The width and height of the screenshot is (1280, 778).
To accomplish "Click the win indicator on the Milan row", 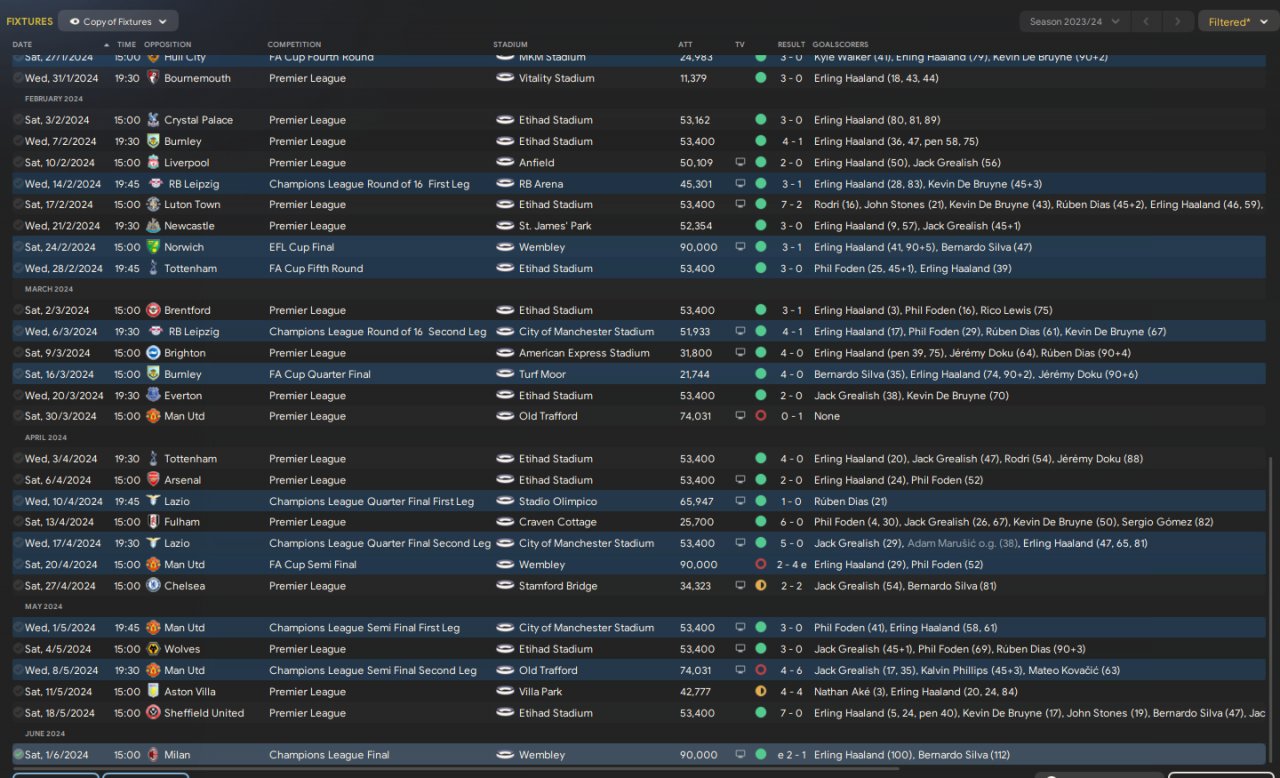I will pyautogui.click(x=761, y=755).
